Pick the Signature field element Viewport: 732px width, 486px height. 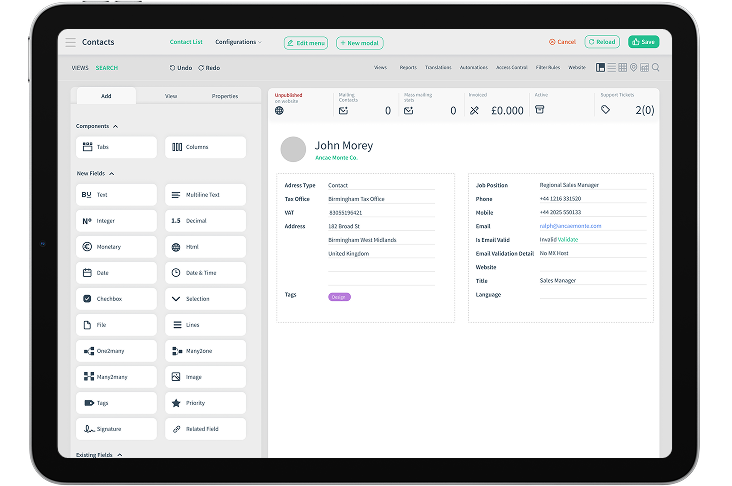coord(117,428)
